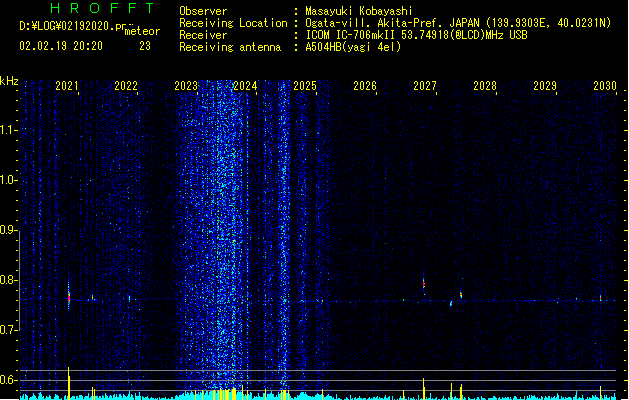Click the 2028 time axis marker
629x400 pixels.
tap(485, 86)
